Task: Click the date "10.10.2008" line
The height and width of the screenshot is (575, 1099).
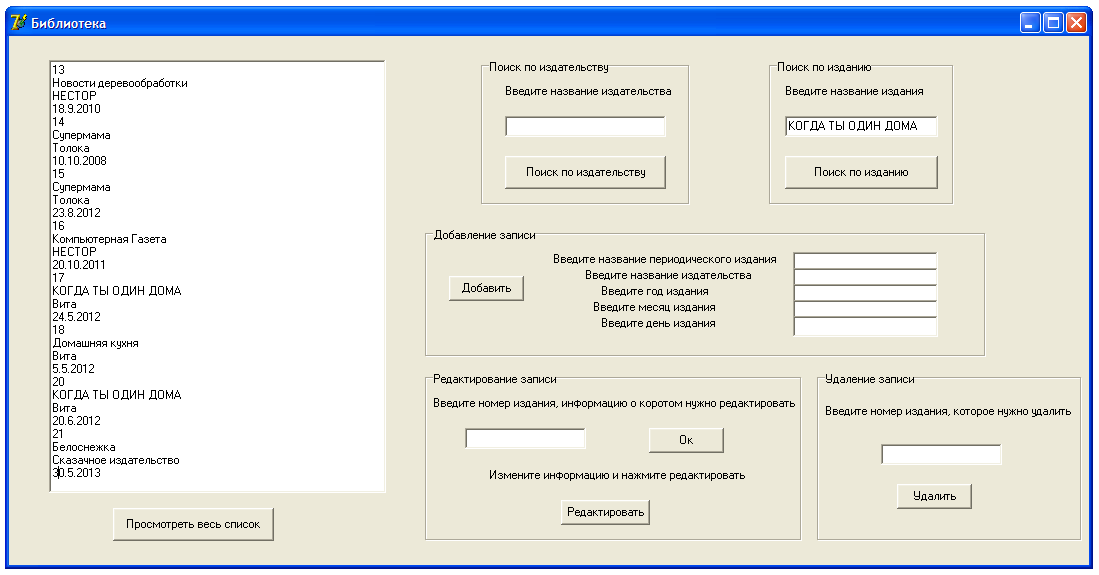Action: 79,161
